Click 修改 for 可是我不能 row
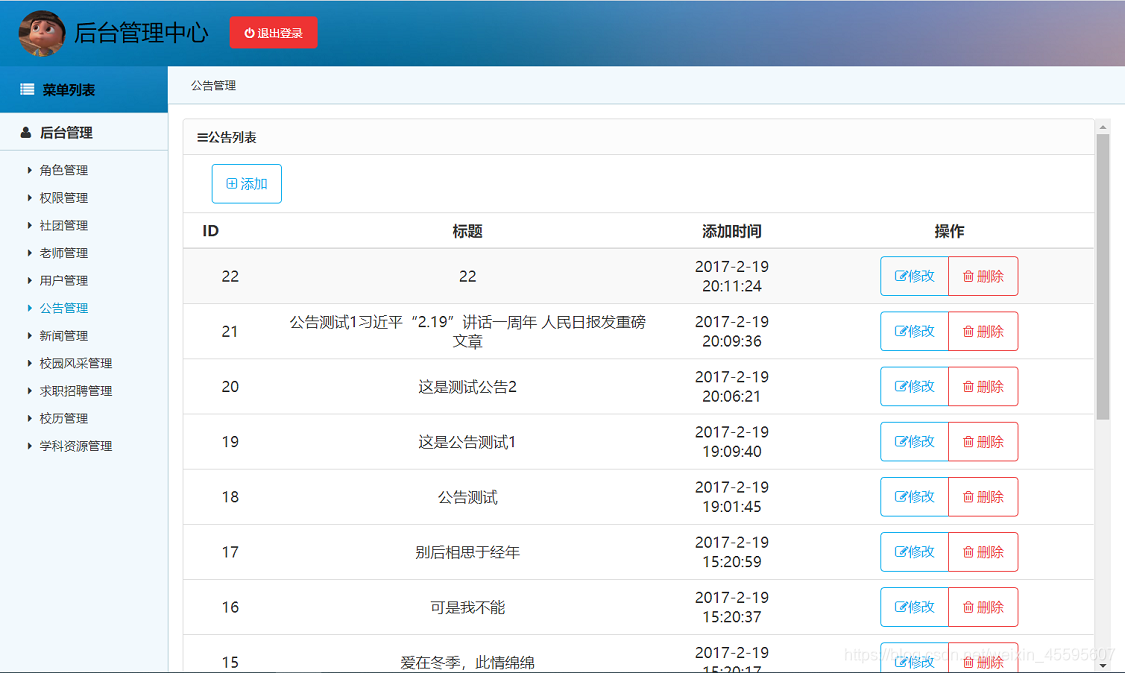 point(914,608)
